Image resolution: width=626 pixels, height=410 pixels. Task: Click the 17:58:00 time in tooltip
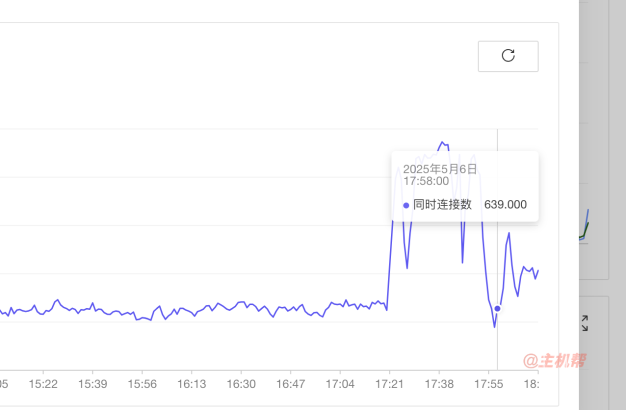click(426, 181)
